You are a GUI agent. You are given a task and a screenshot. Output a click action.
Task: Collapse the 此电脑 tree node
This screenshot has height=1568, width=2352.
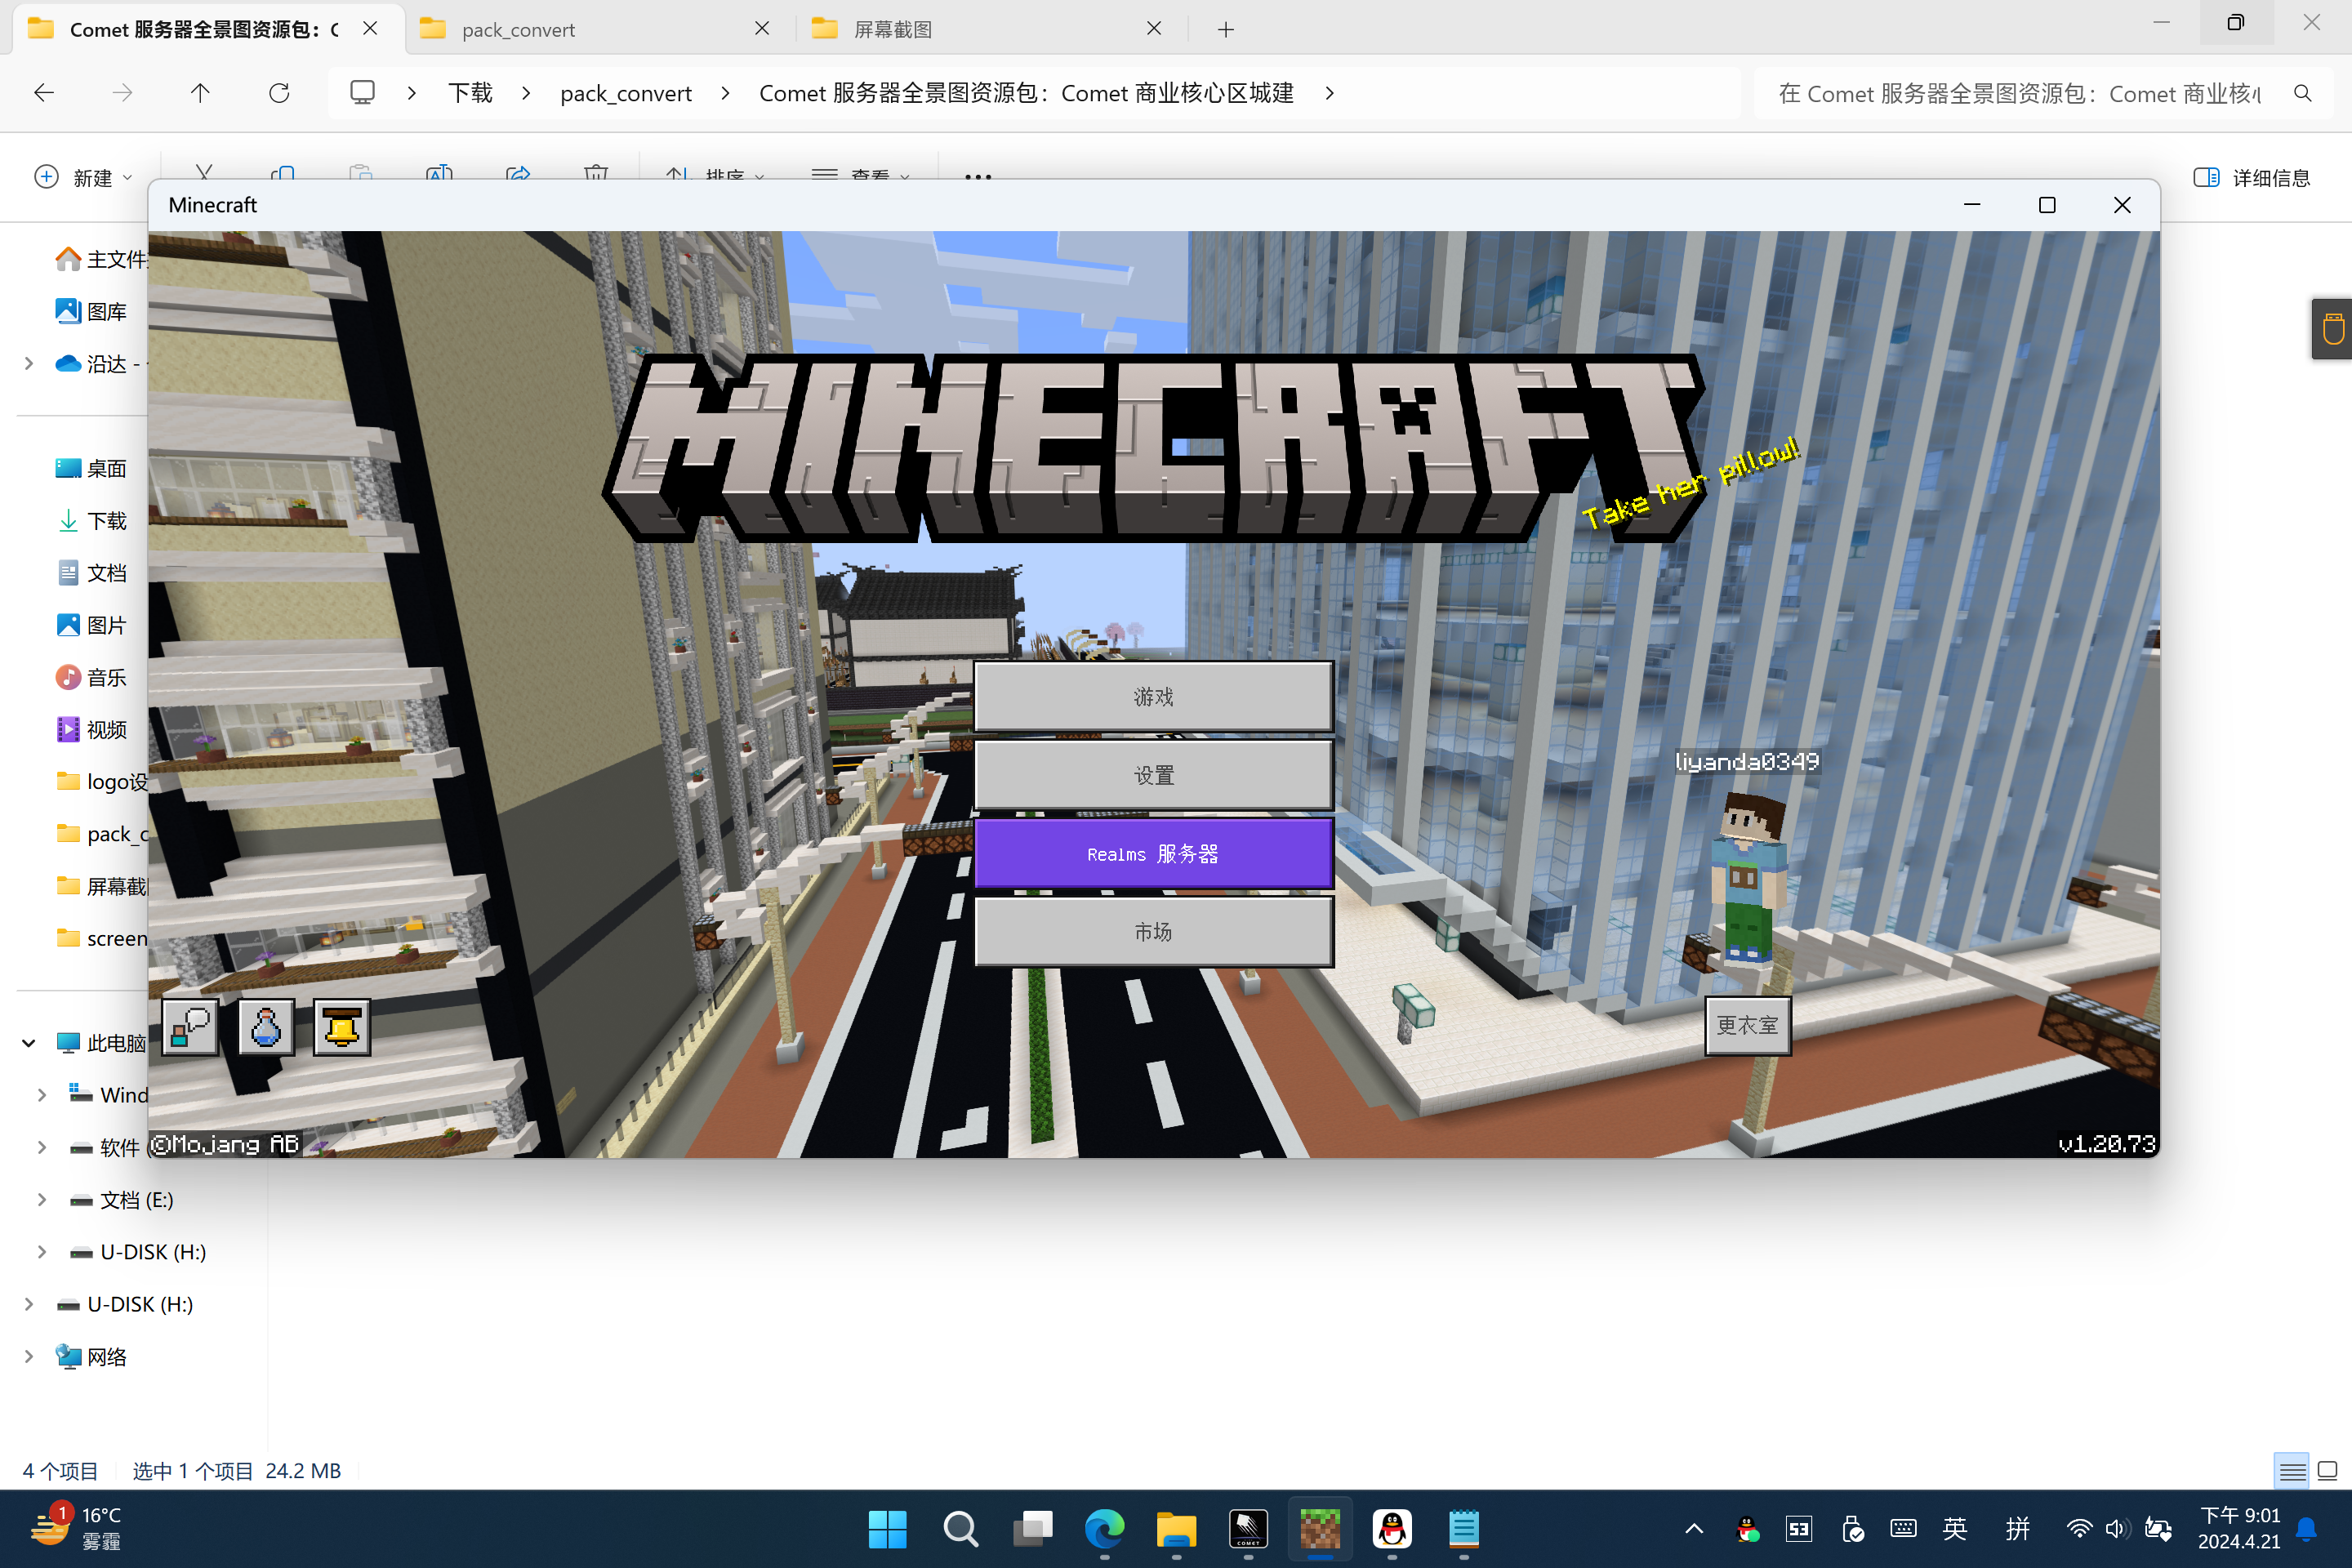click(29, 1043)
